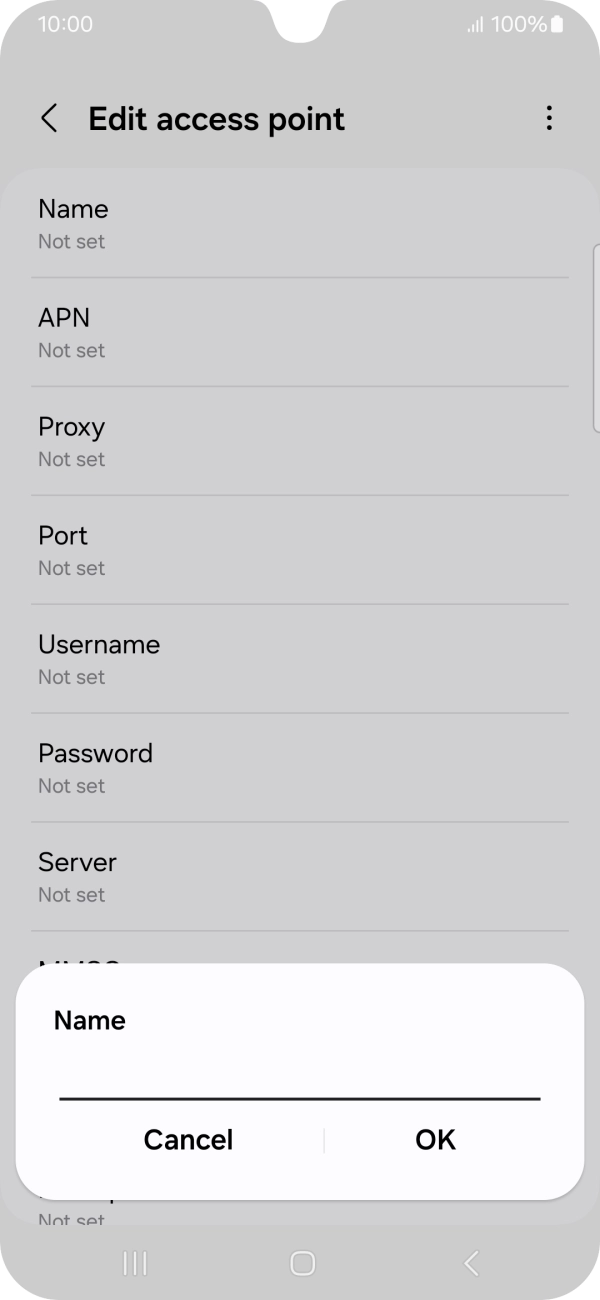Select the Server setting row
600x1300 pixels.
pyautogui.click(x=300, y=876)
